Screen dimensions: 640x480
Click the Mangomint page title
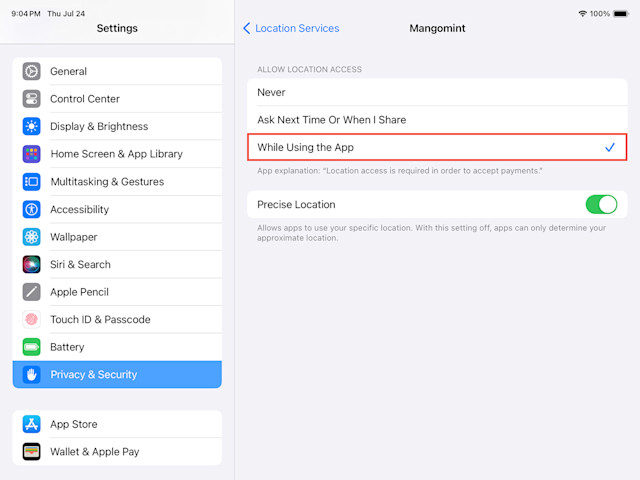point(437,28)
